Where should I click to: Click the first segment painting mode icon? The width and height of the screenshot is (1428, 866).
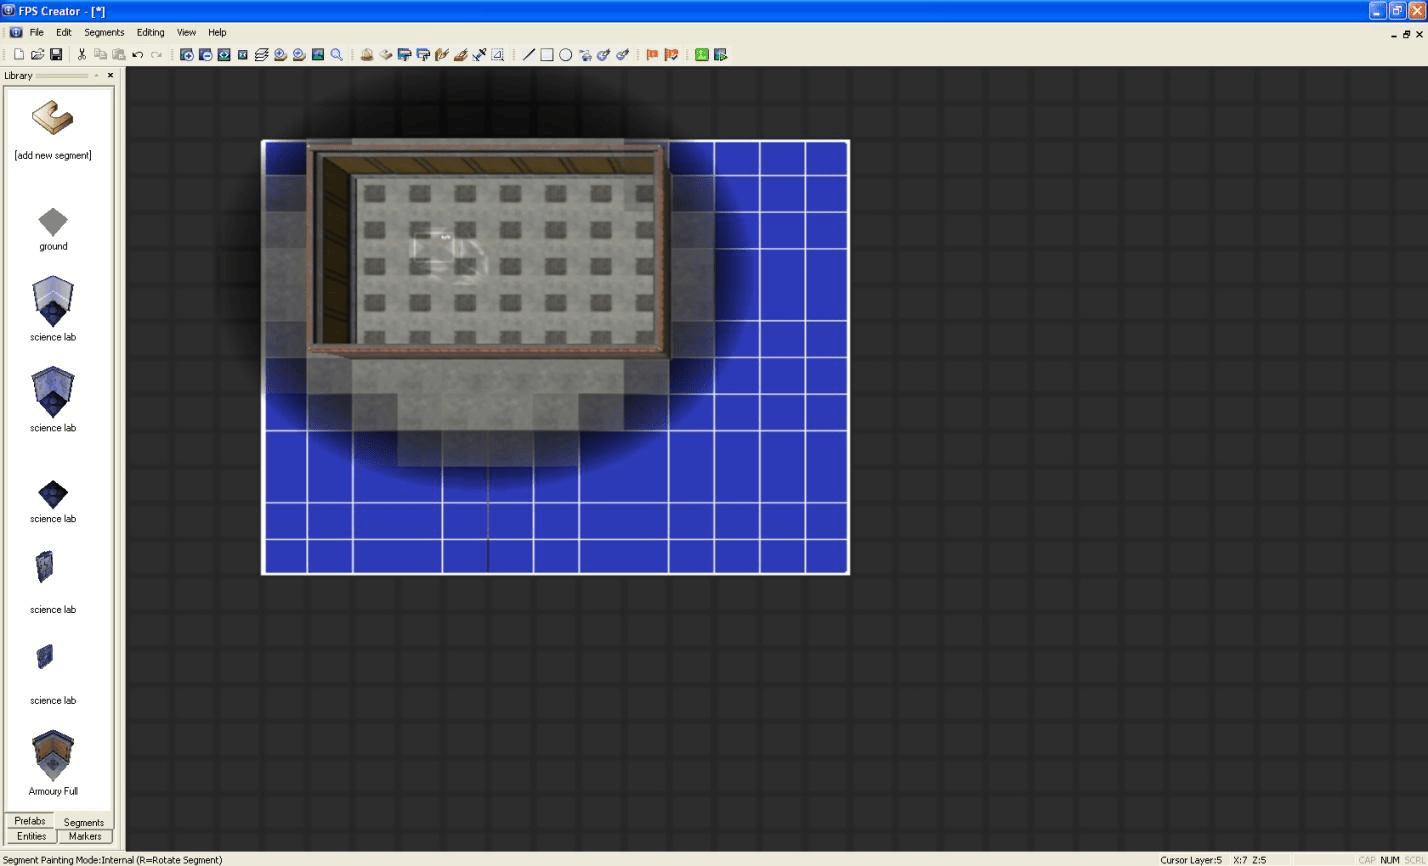[367, 55]
